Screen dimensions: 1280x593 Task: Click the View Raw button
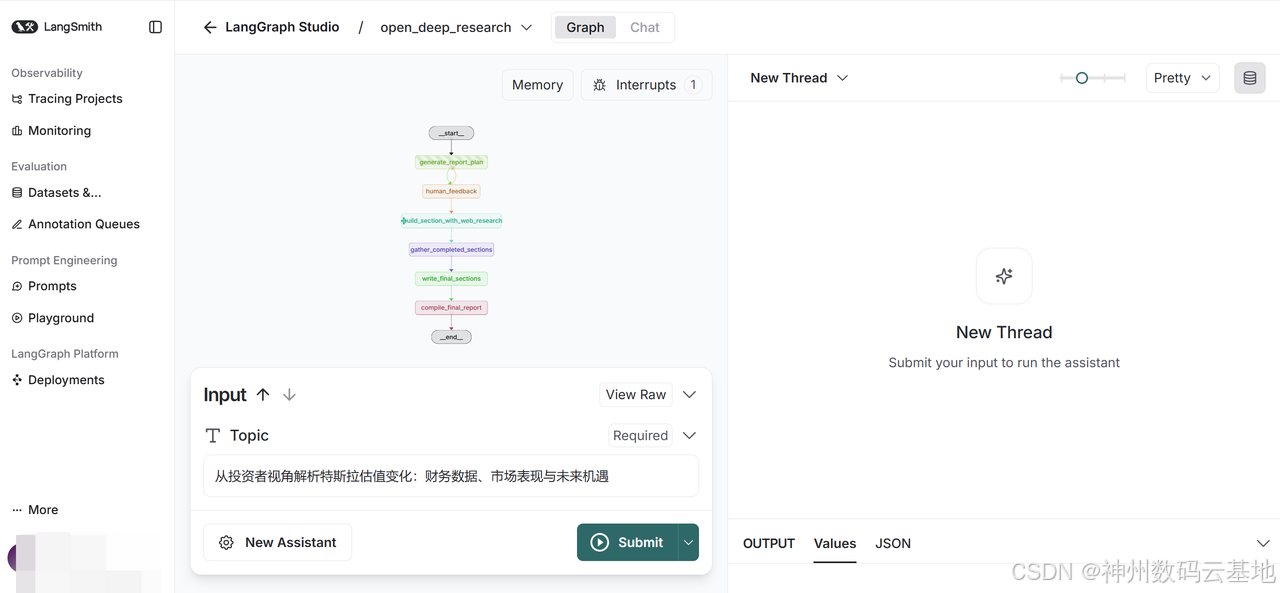click(636, 395)
